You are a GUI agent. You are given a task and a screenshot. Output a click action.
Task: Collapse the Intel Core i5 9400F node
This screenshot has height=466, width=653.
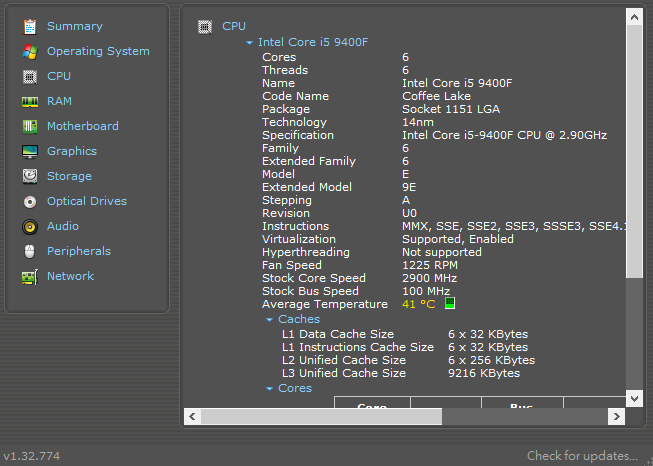tap(249, 42)
